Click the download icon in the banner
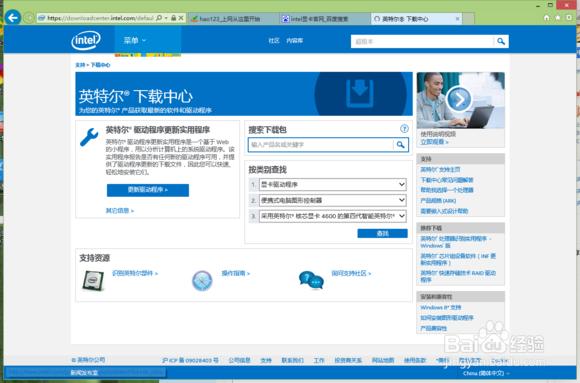Viewport: 580px width, 383px height. click(x=360, y=94)
